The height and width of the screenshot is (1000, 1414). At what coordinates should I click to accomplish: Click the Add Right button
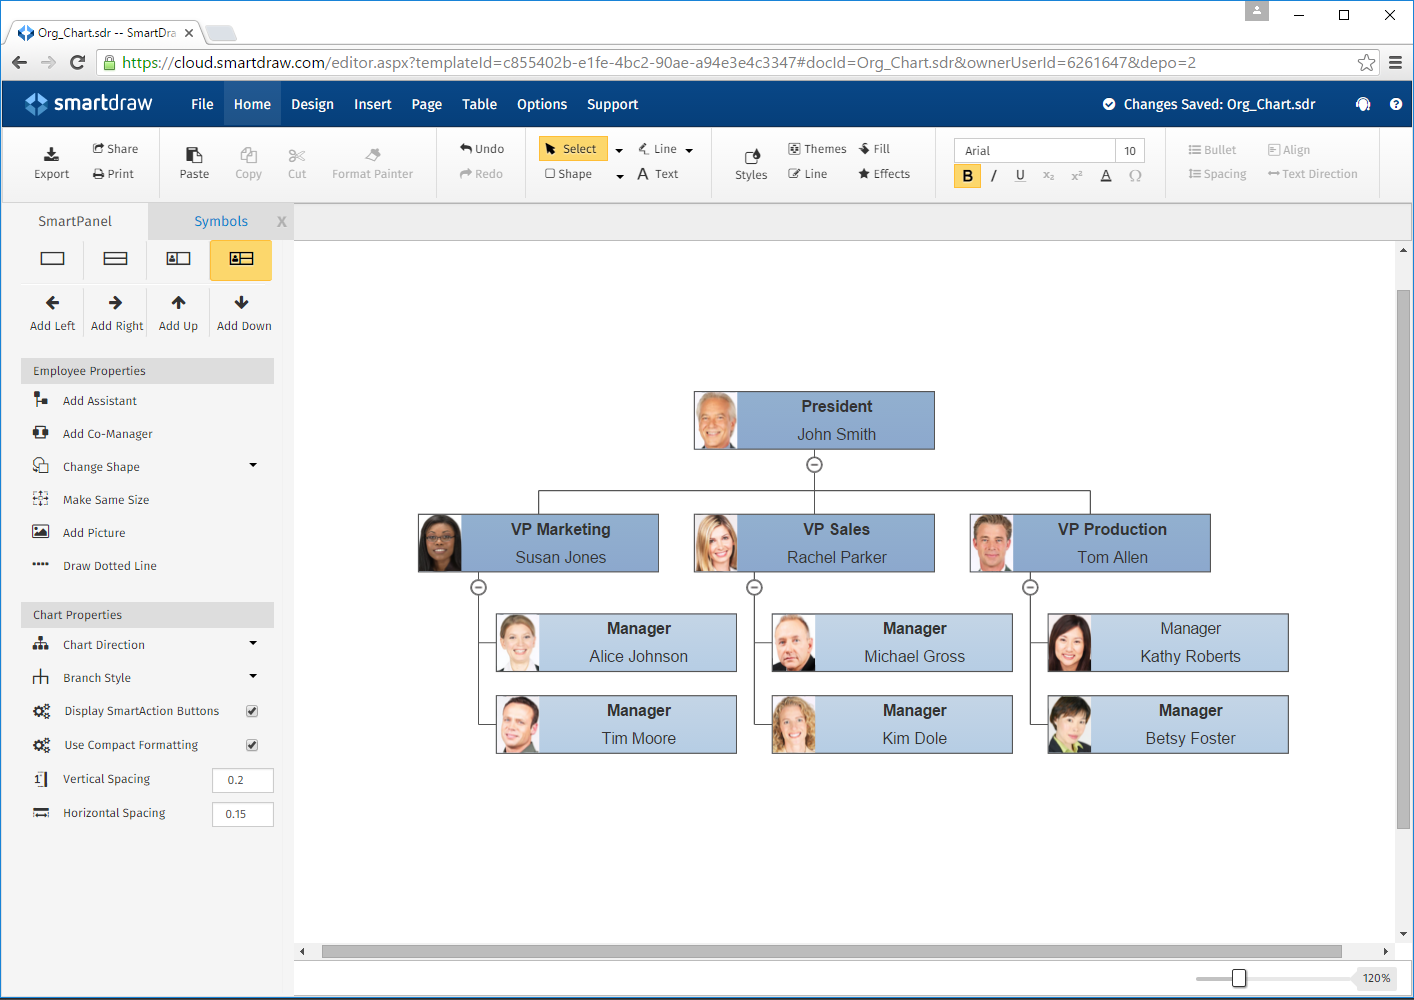click(115, 311)
